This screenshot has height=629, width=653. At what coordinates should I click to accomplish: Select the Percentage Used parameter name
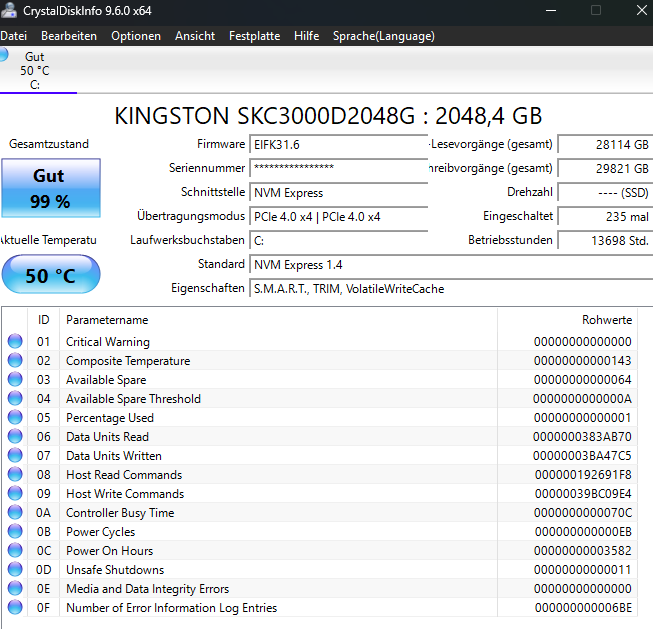coord(110,418)
